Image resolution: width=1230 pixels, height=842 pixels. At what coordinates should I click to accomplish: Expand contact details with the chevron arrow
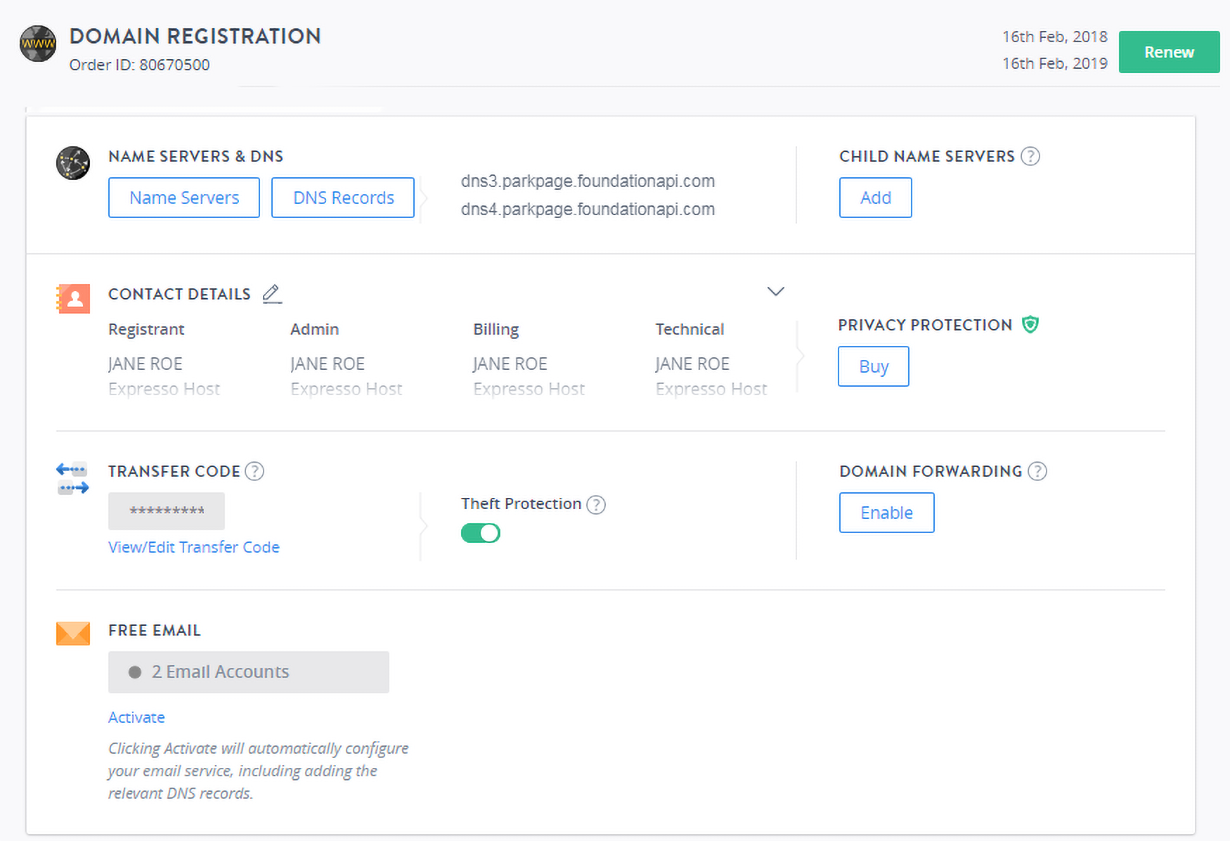775,292
